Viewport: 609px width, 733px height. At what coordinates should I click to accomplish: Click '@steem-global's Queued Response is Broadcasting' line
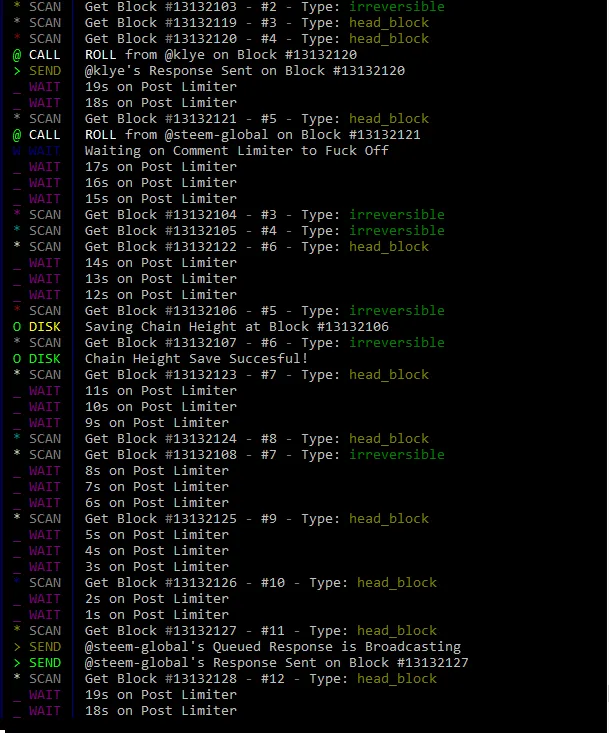(272, 647)
